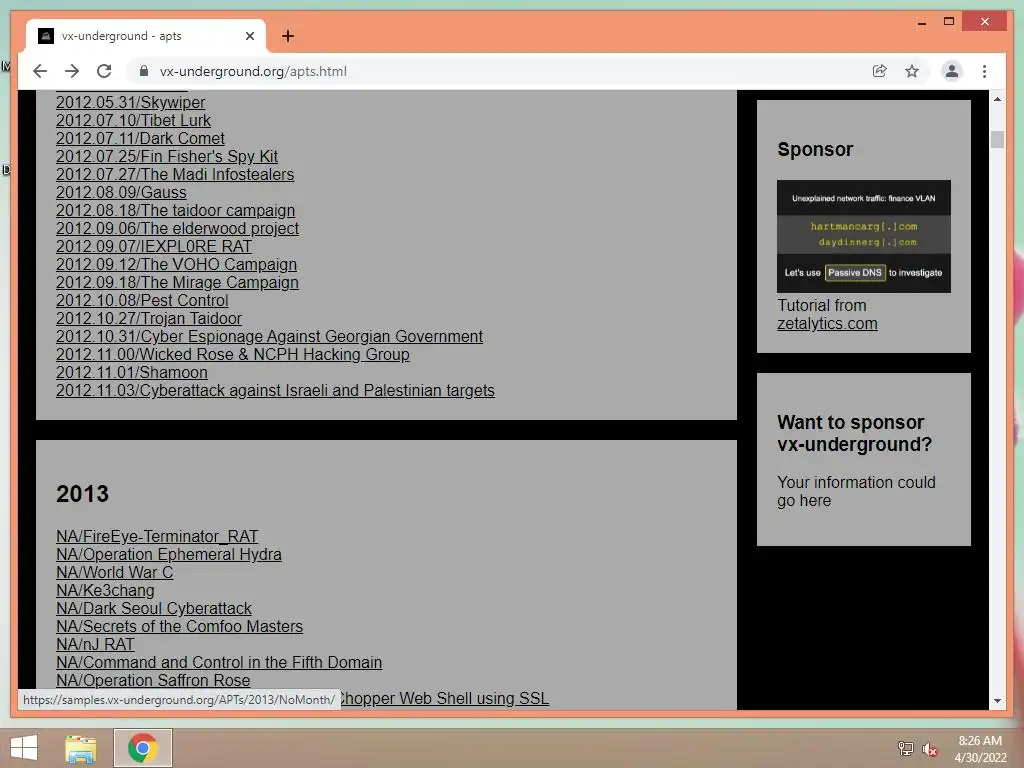Open the Chrome profile menu
The height and width of the screenshot is (768, 1024).
tap(952, 71)
